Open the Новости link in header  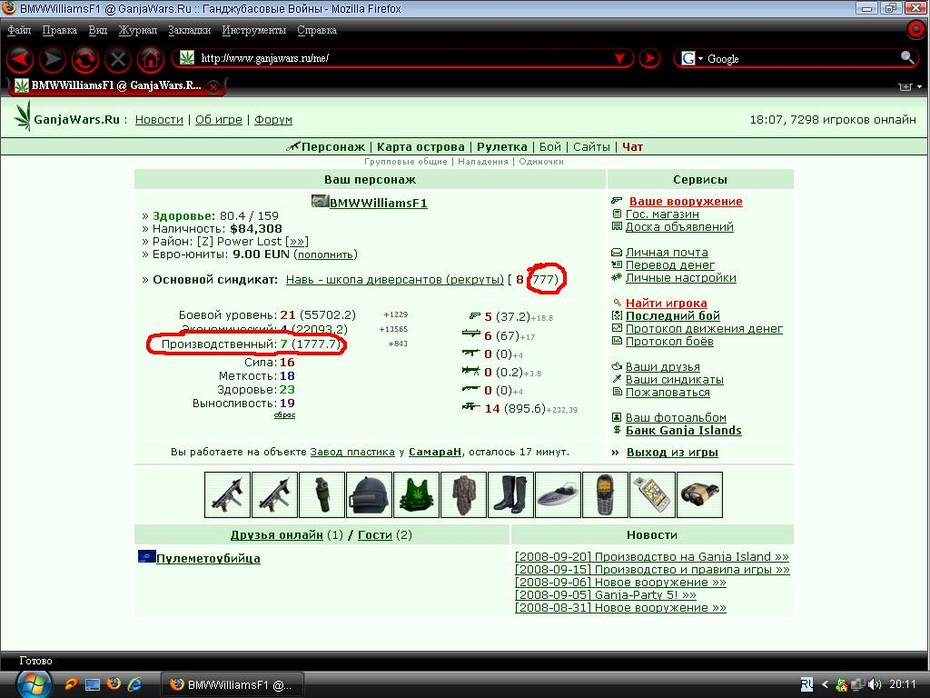click(159, 120)
